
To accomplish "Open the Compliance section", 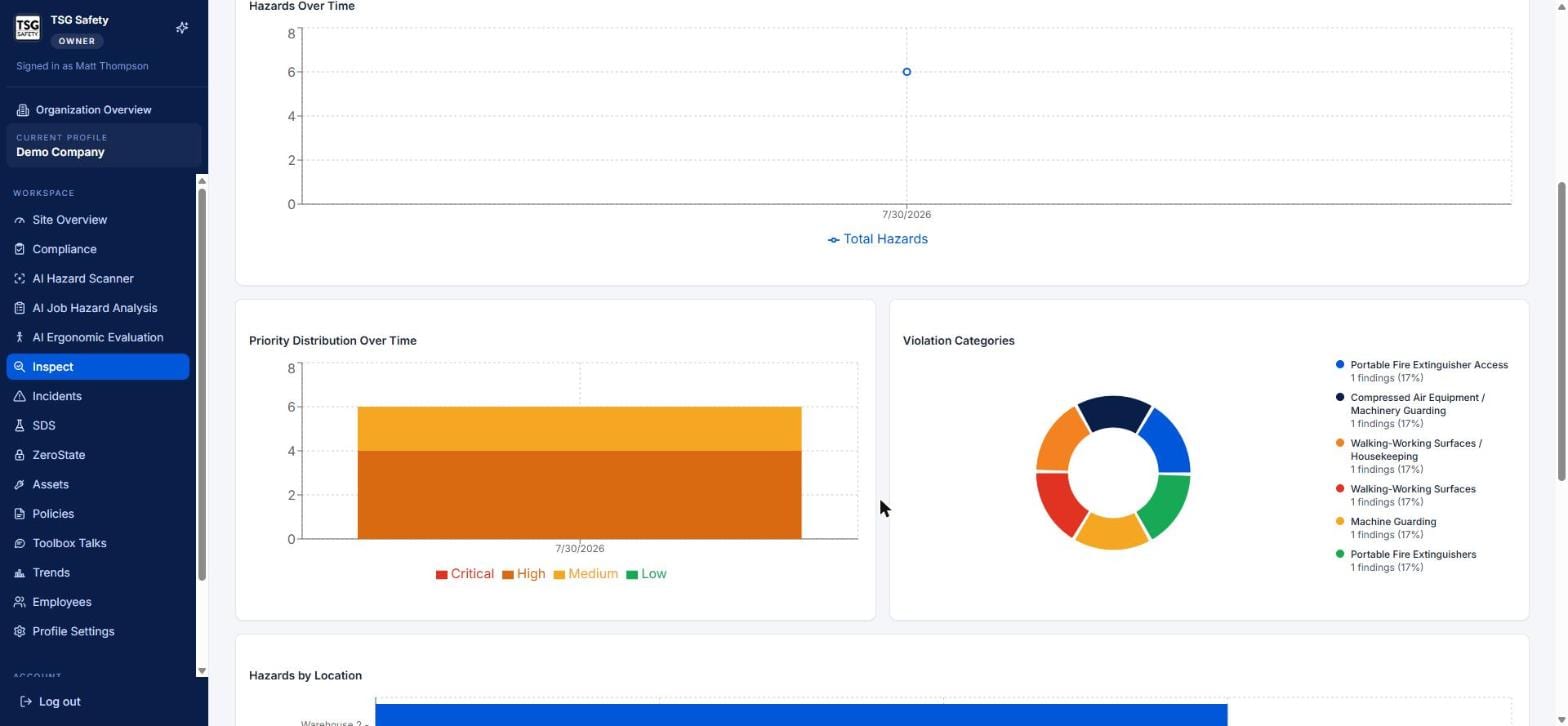I will tap(98, 249).
